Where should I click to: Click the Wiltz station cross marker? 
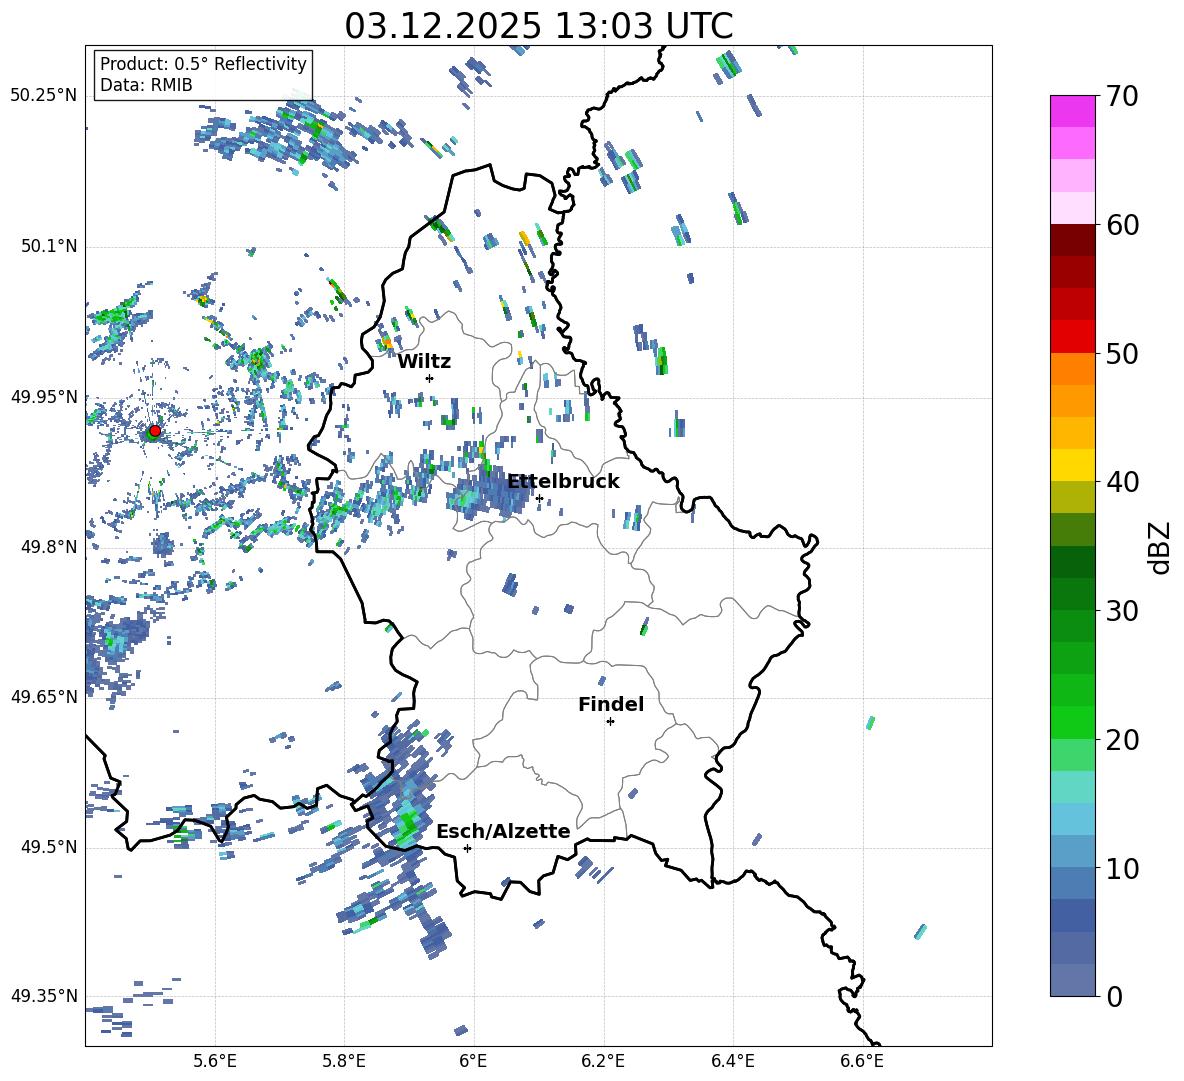coord(430,378)
